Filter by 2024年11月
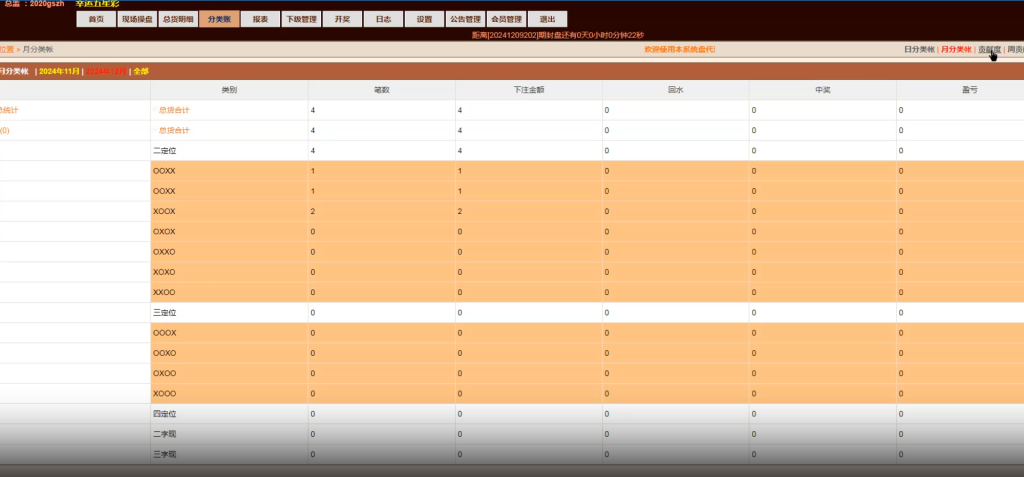Screen dimensions: 1024x477 59,71
